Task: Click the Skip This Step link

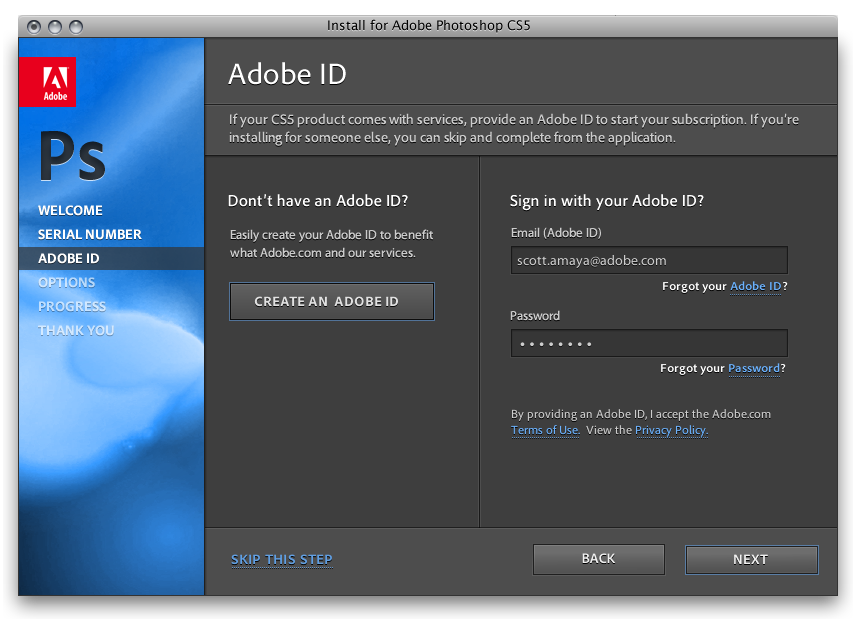Action: pos(281,559)
